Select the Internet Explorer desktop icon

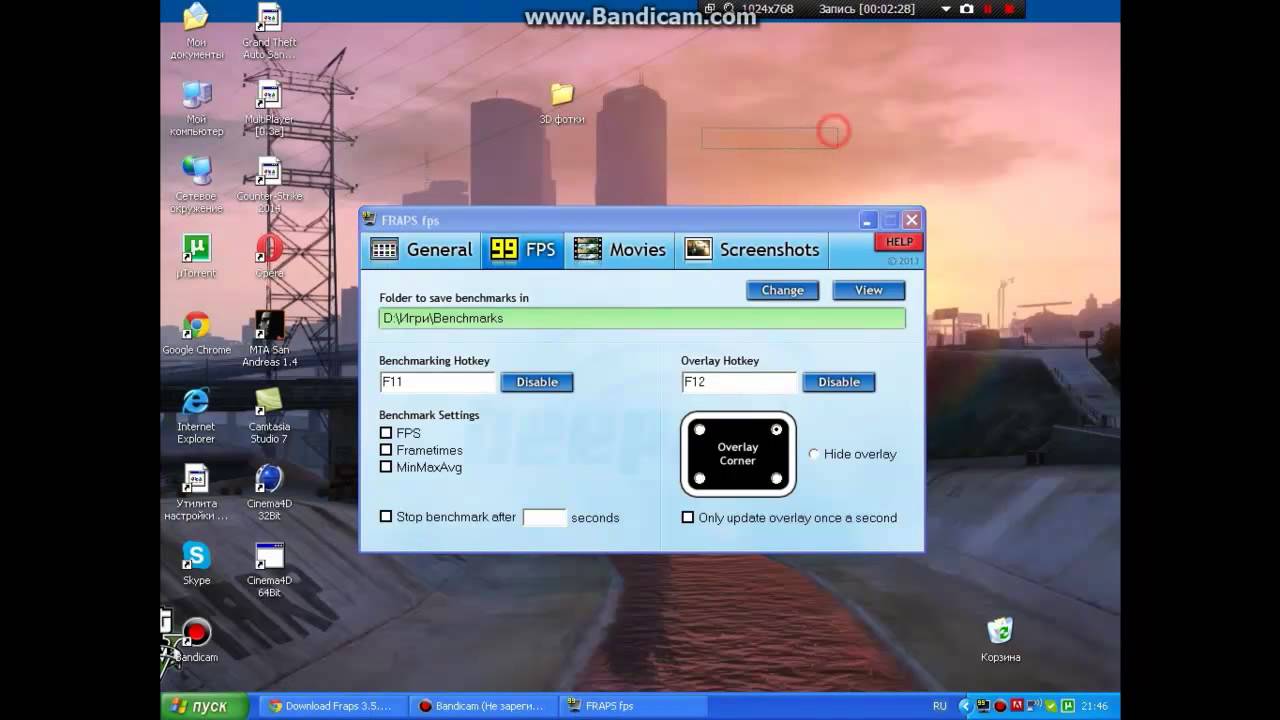pyautogui.click(x=196, y=415)
